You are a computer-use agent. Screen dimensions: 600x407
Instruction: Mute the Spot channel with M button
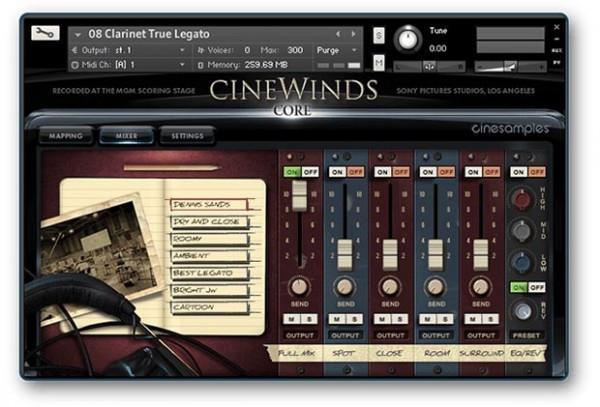pyautogui.click(x=337, y=319)
